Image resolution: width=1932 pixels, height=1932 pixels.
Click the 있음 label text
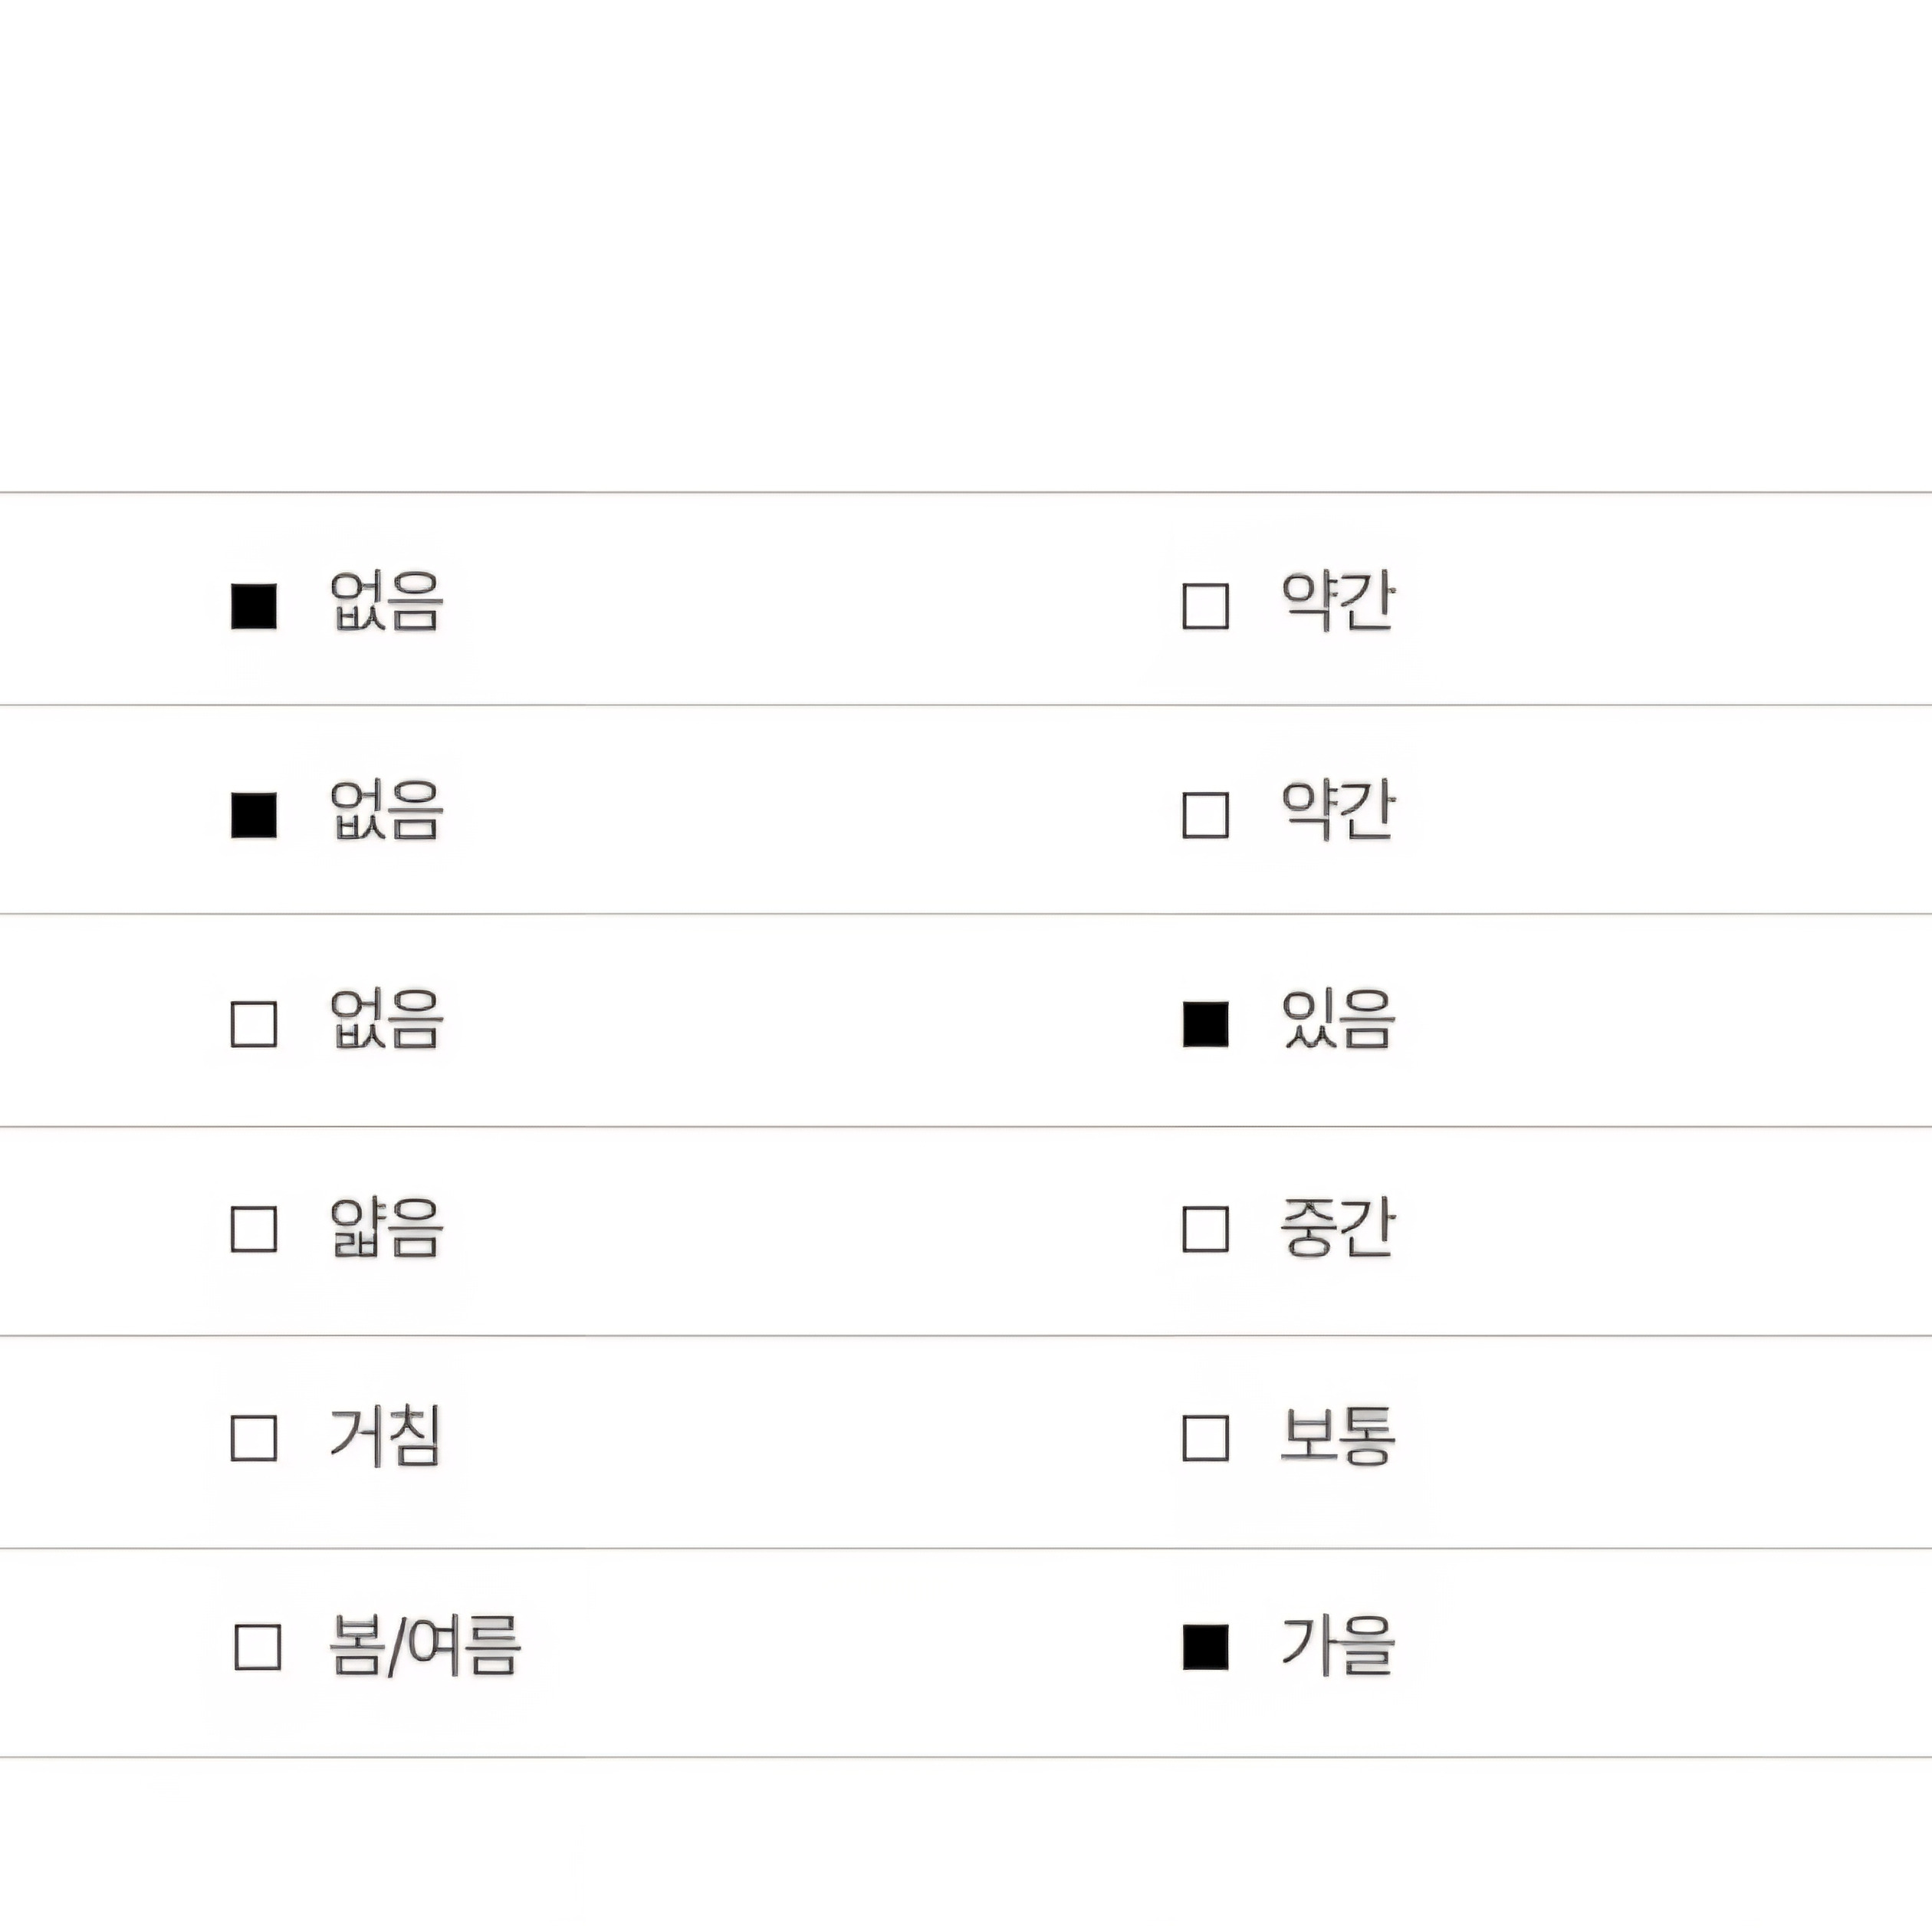point(1337,1019)
